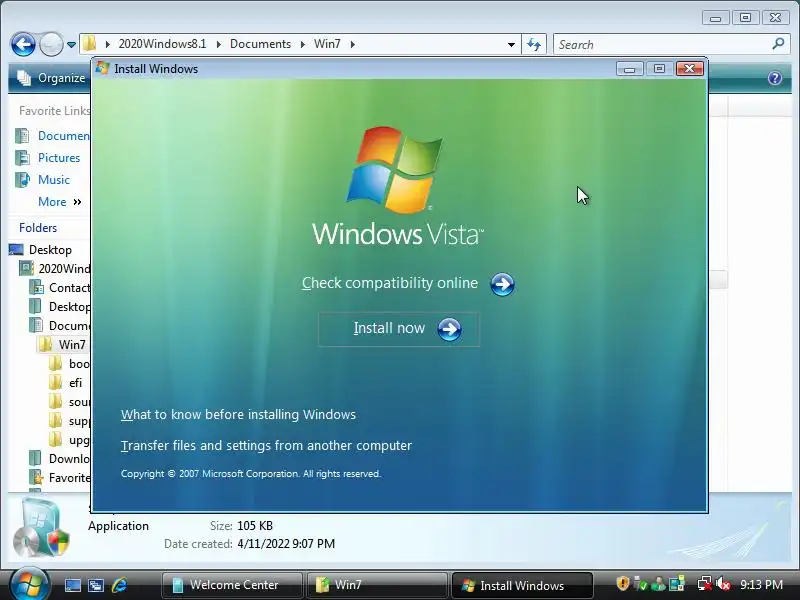
Task: Click the Refresh button in Explorer
Action: click(534, 44)
